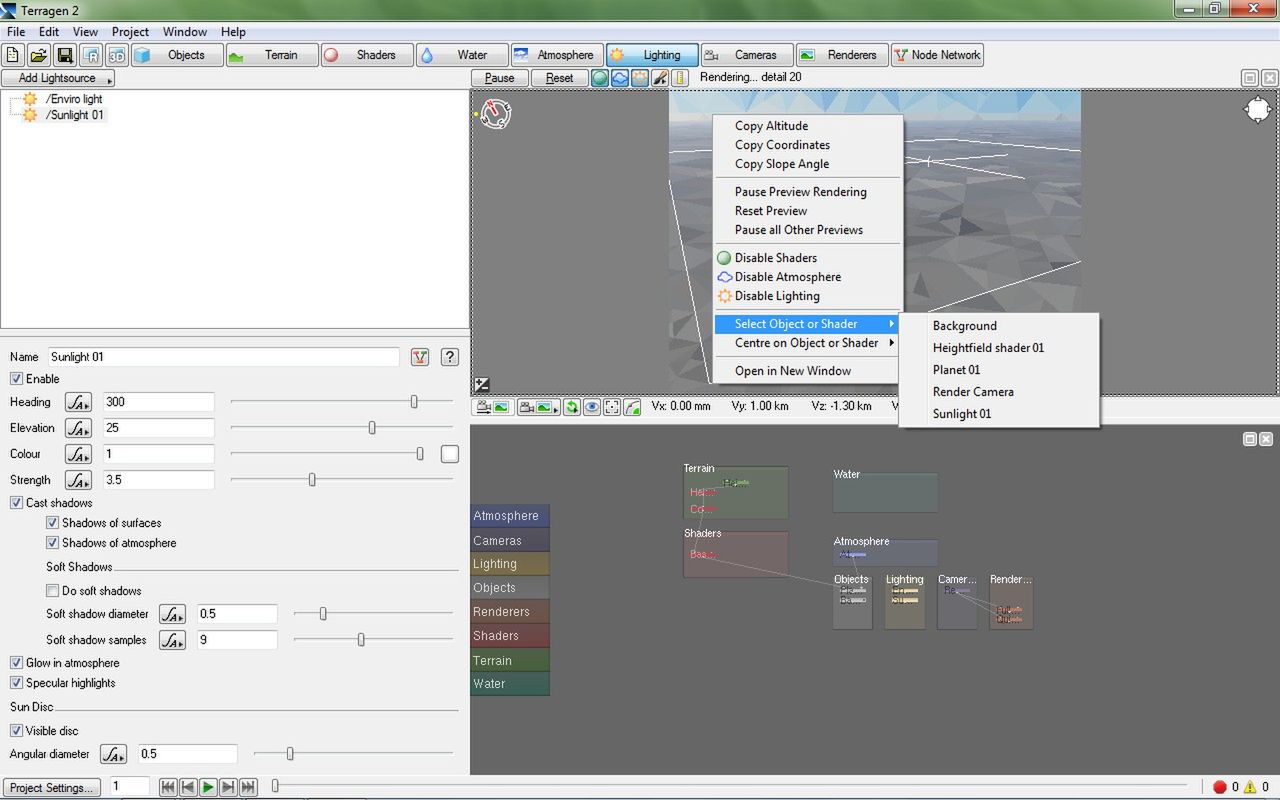
Task: Open Soft shadow samples animation button
Action: pyautogui.click(x=172, y=640)
